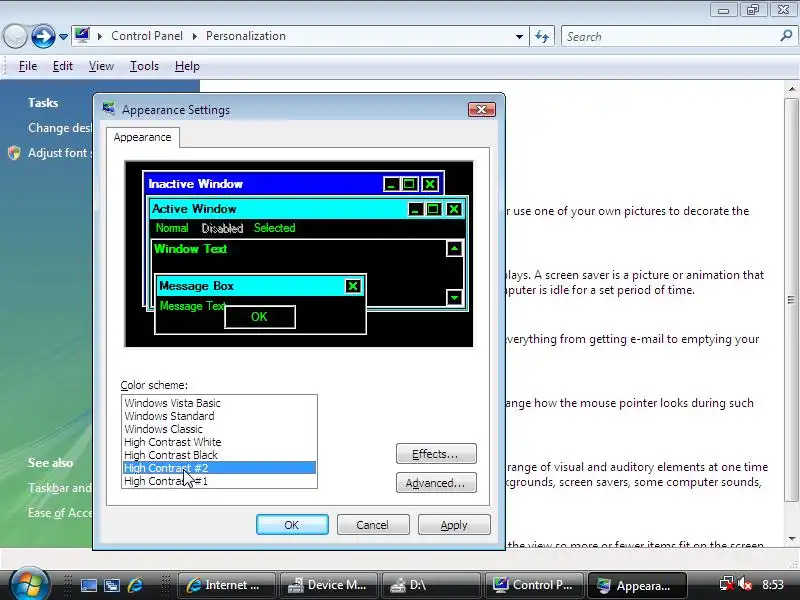The image size is (800, 600).
Task: Click the Refresh button beside address bar
Action: coord(542,37)
